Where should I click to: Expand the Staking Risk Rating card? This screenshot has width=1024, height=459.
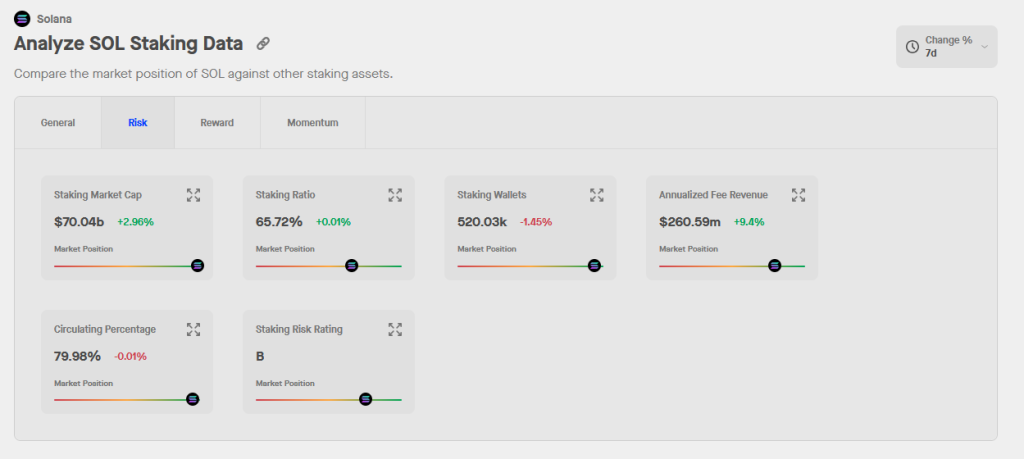click(395, 329)
